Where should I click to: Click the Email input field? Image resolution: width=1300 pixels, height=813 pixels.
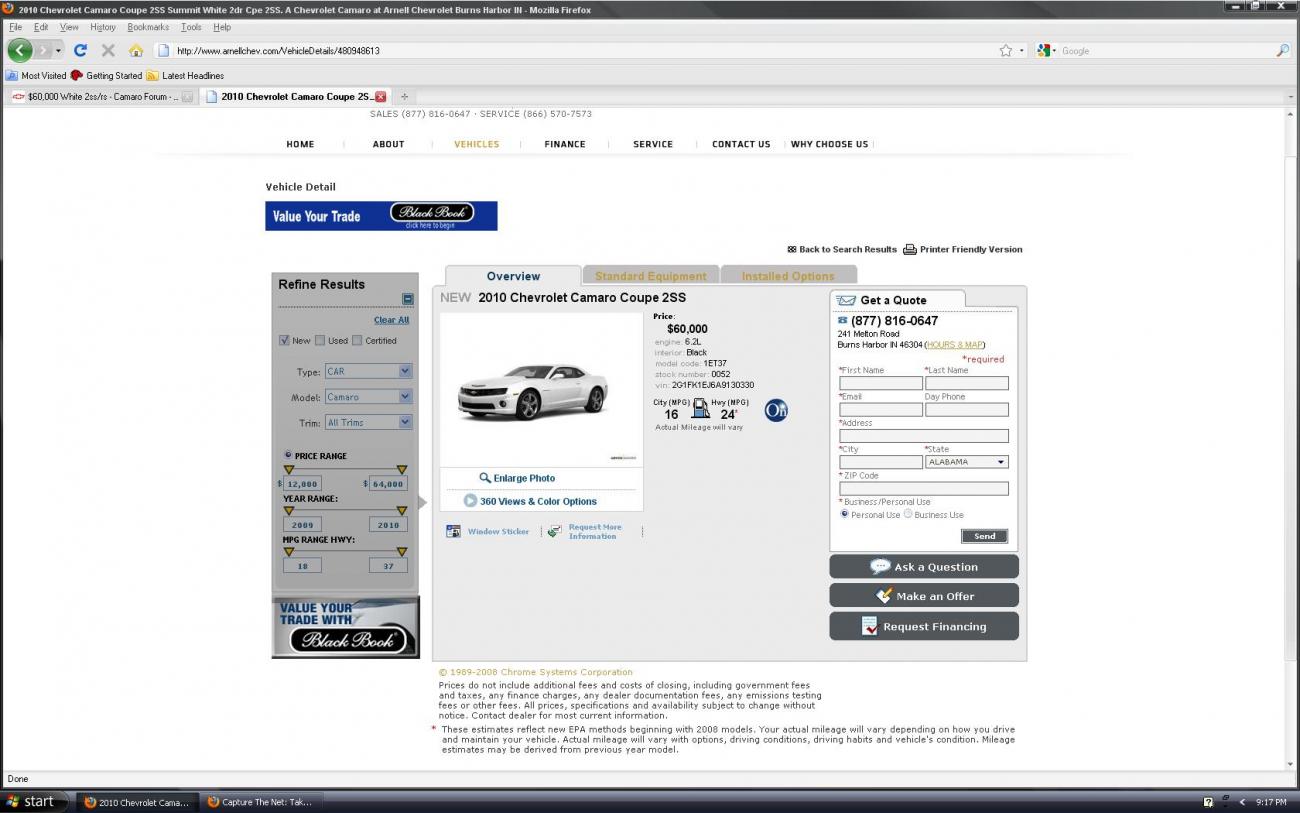click(x=881, y=409)
